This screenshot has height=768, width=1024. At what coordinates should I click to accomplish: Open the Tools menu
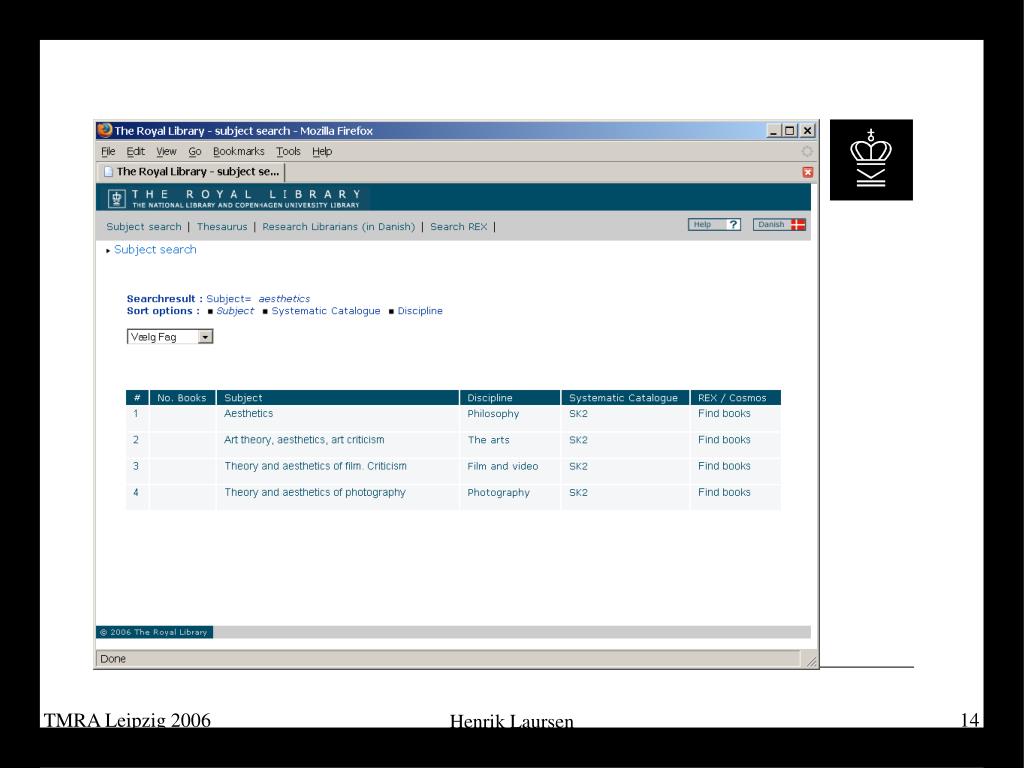click(x=289, y=152)
